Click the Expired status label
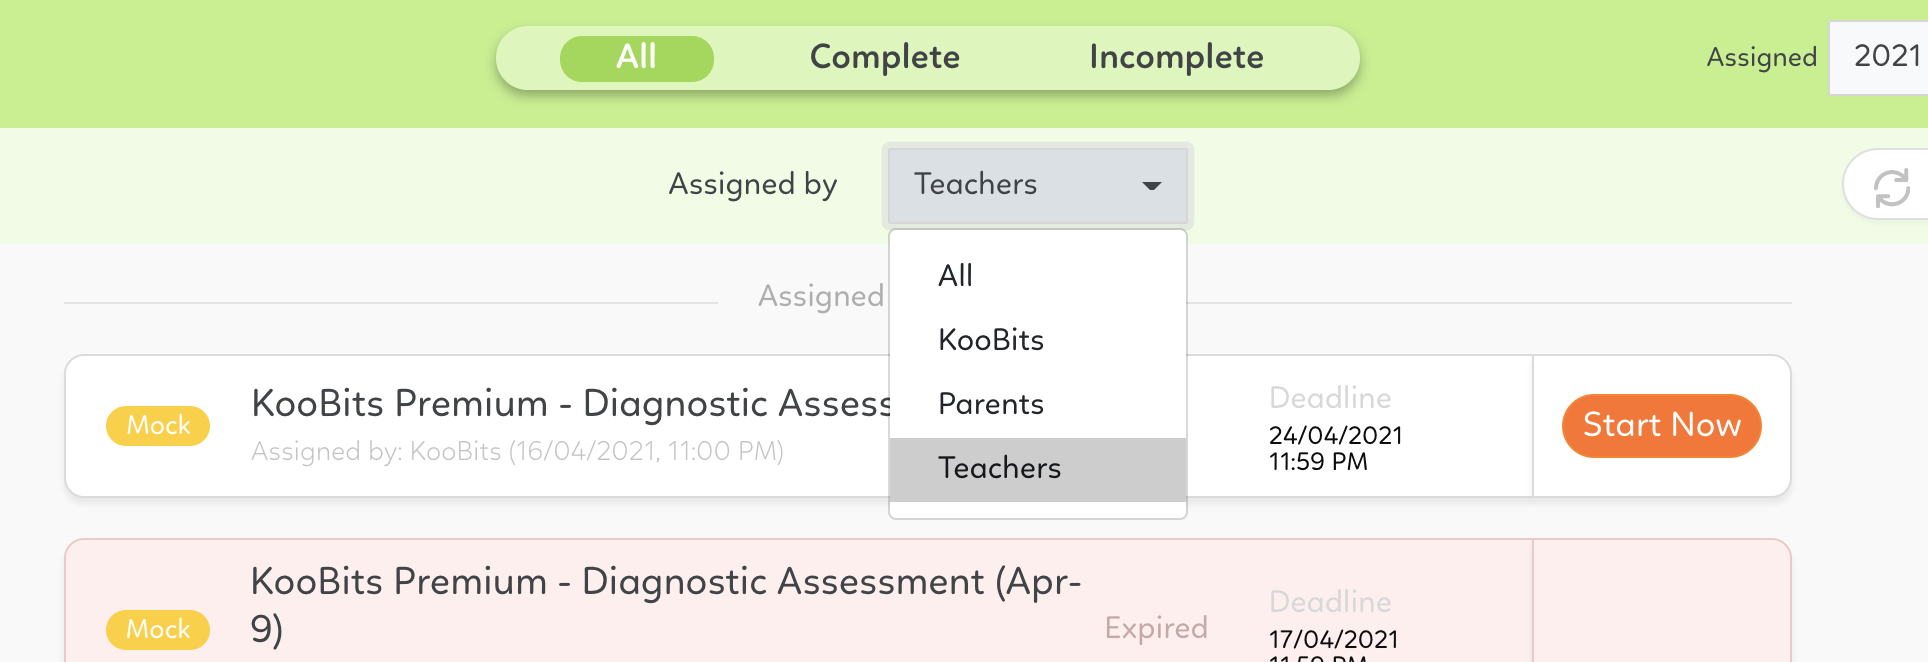The image size is (1928, 662). 1156,628
